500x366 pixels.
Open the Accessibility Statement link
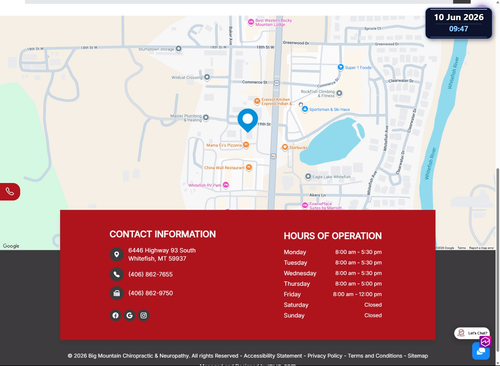(273, 356)
